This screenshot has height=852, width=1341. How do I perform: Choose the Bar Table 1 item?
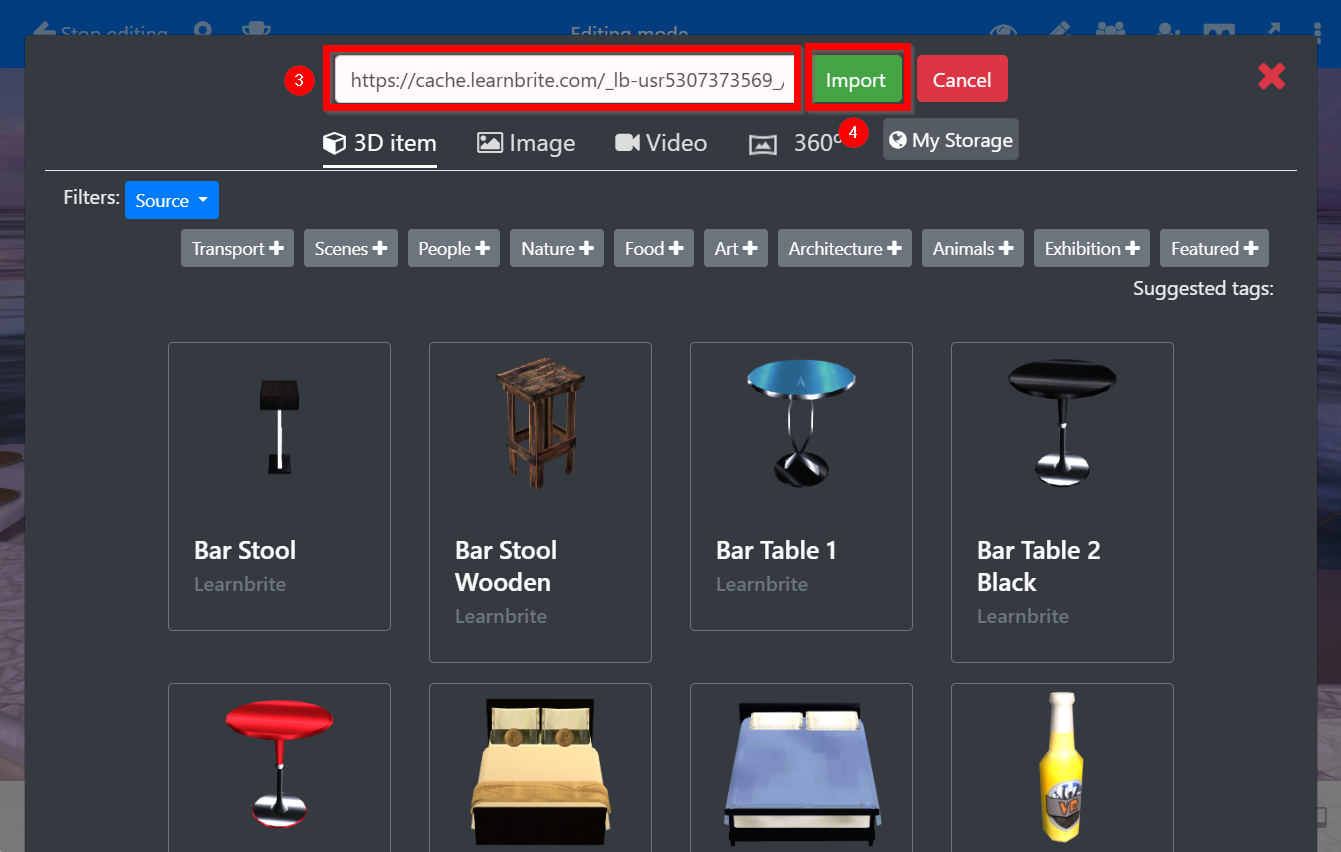pyautogui.click(x=801, y=486)
